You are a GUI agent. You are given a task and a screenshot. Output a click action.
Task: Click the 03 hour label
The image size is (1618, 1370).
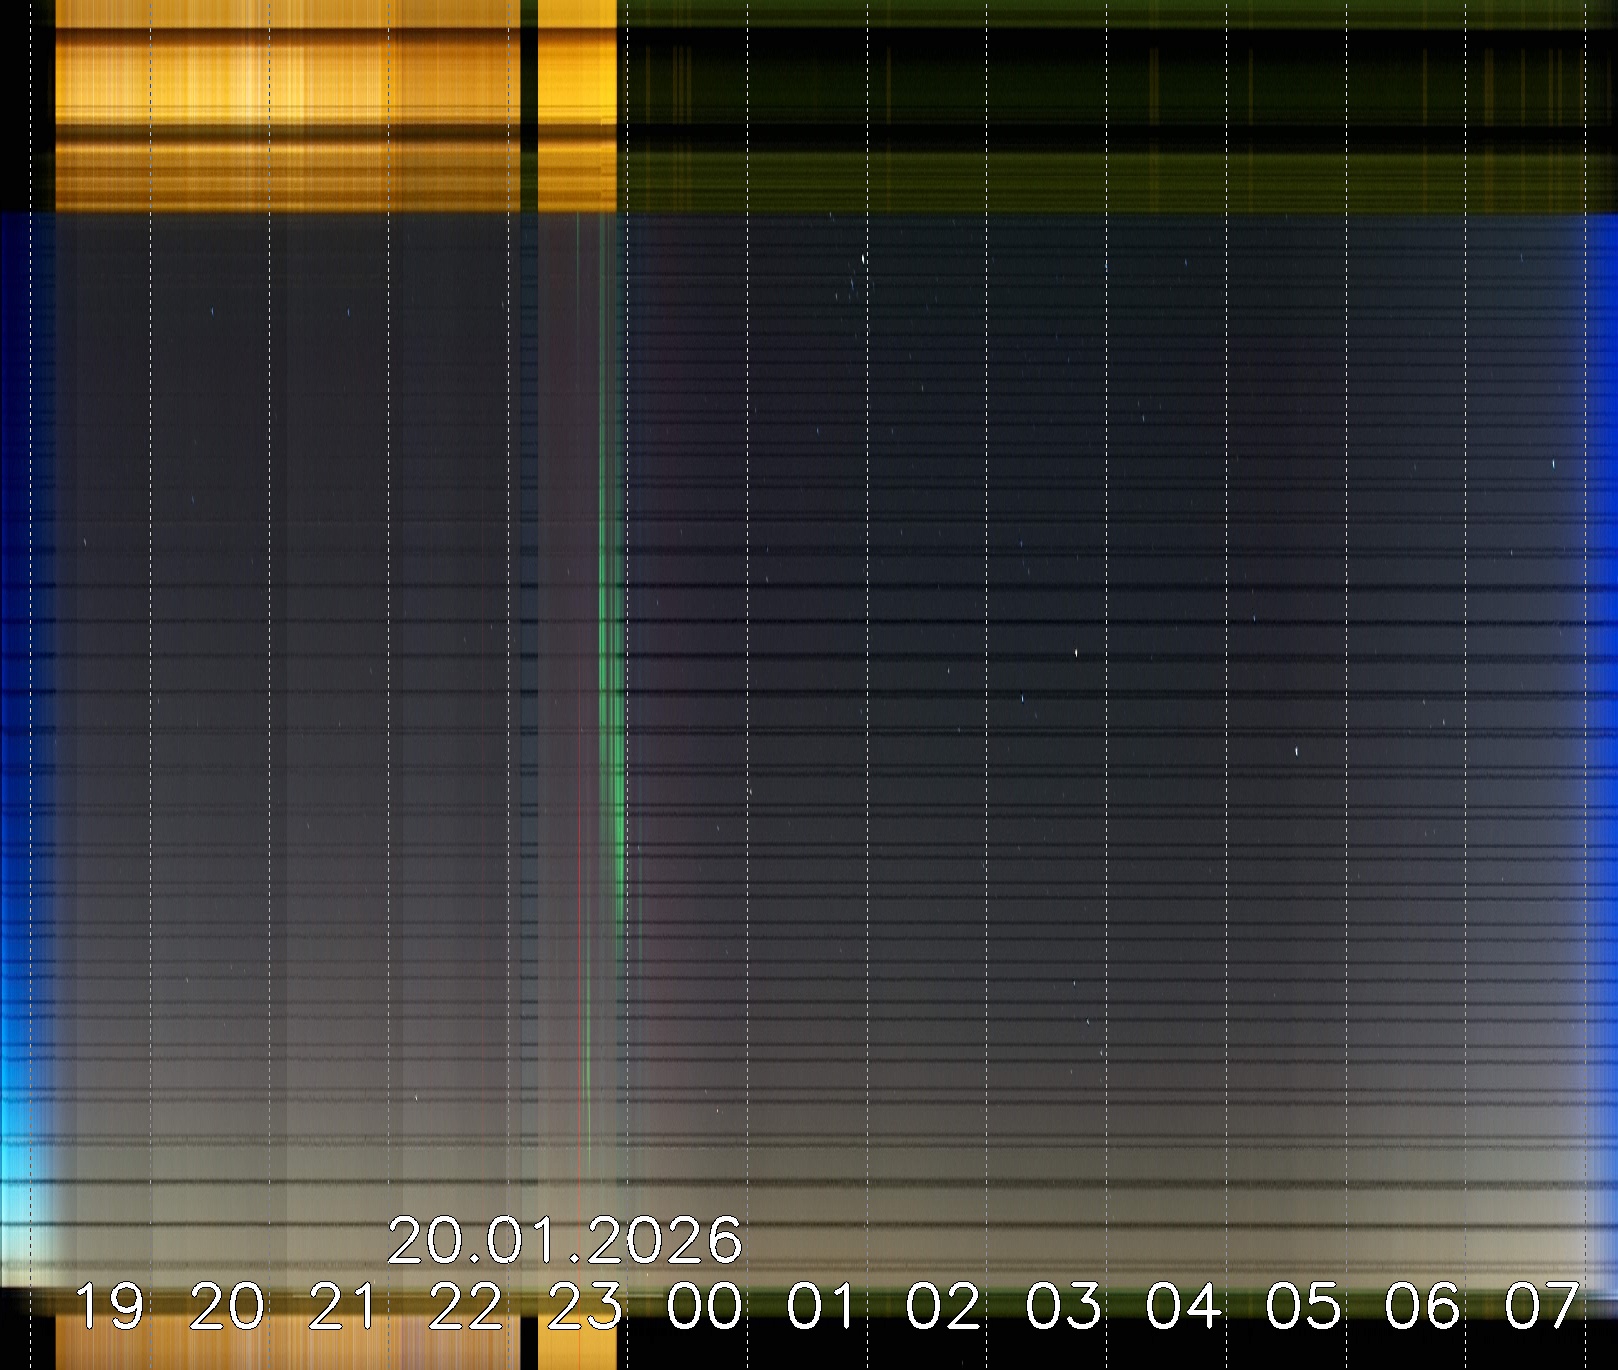(x=1064, y=1307)
